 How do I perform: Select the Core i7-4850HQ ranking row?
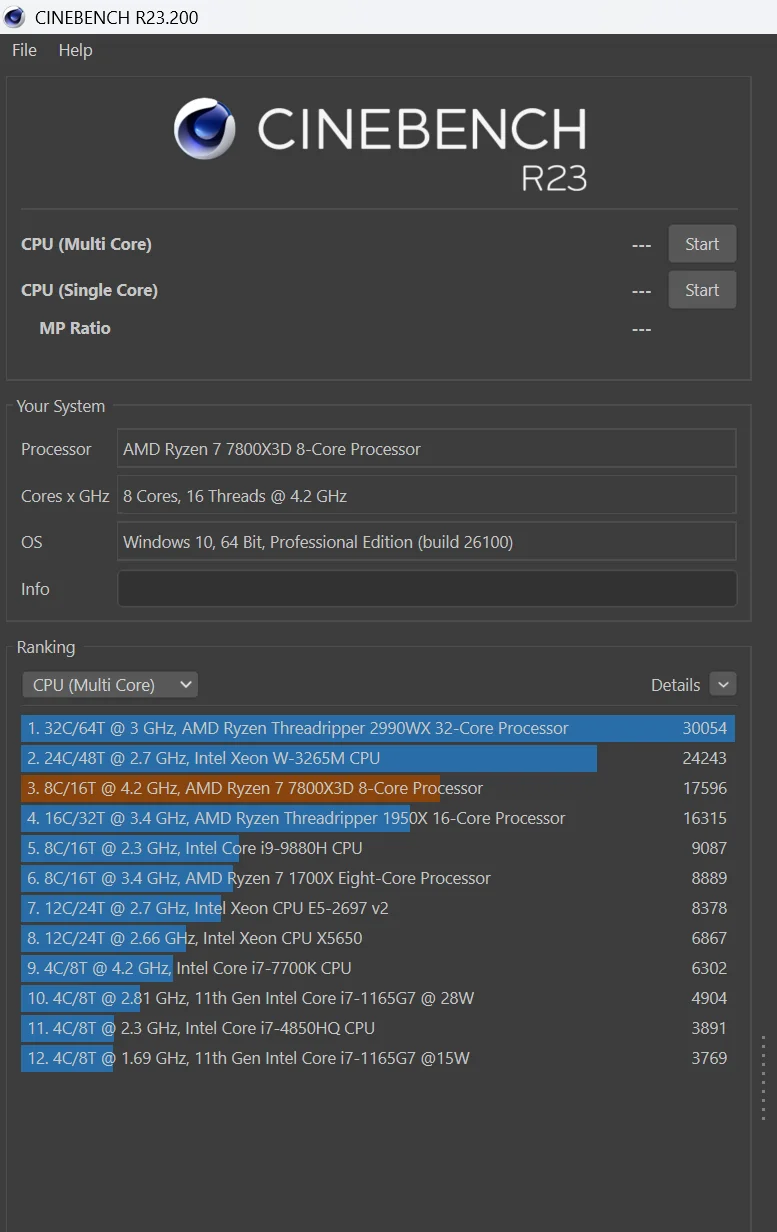(378, 1028)
